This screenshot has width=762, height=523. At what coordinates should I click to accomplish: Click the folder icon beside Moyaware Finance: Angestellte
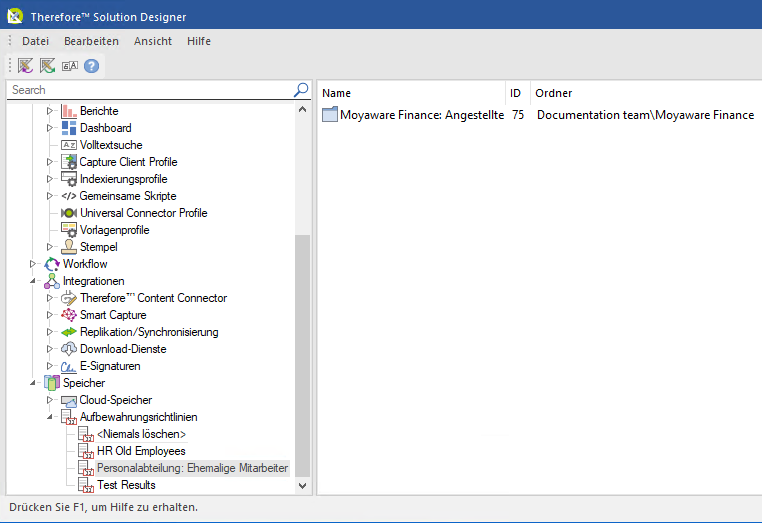coord(329,115)
